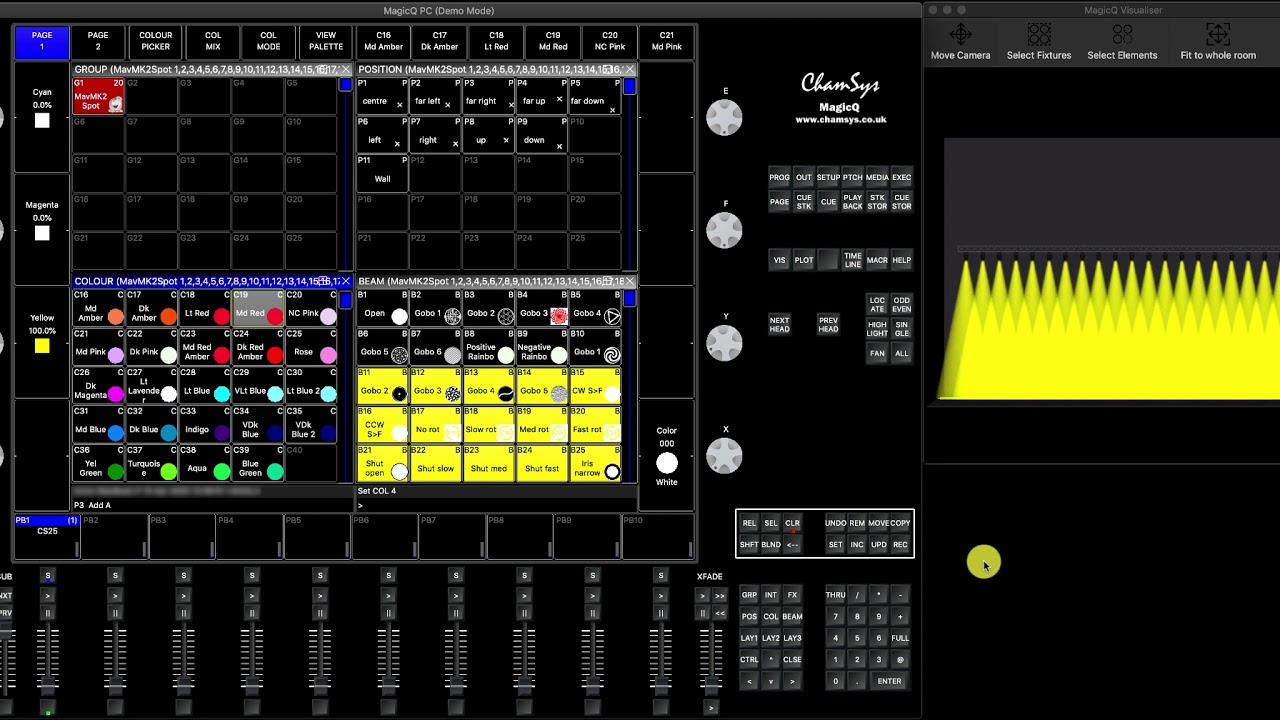
Task: Click encoder wheel X
Action: (724, 456)
